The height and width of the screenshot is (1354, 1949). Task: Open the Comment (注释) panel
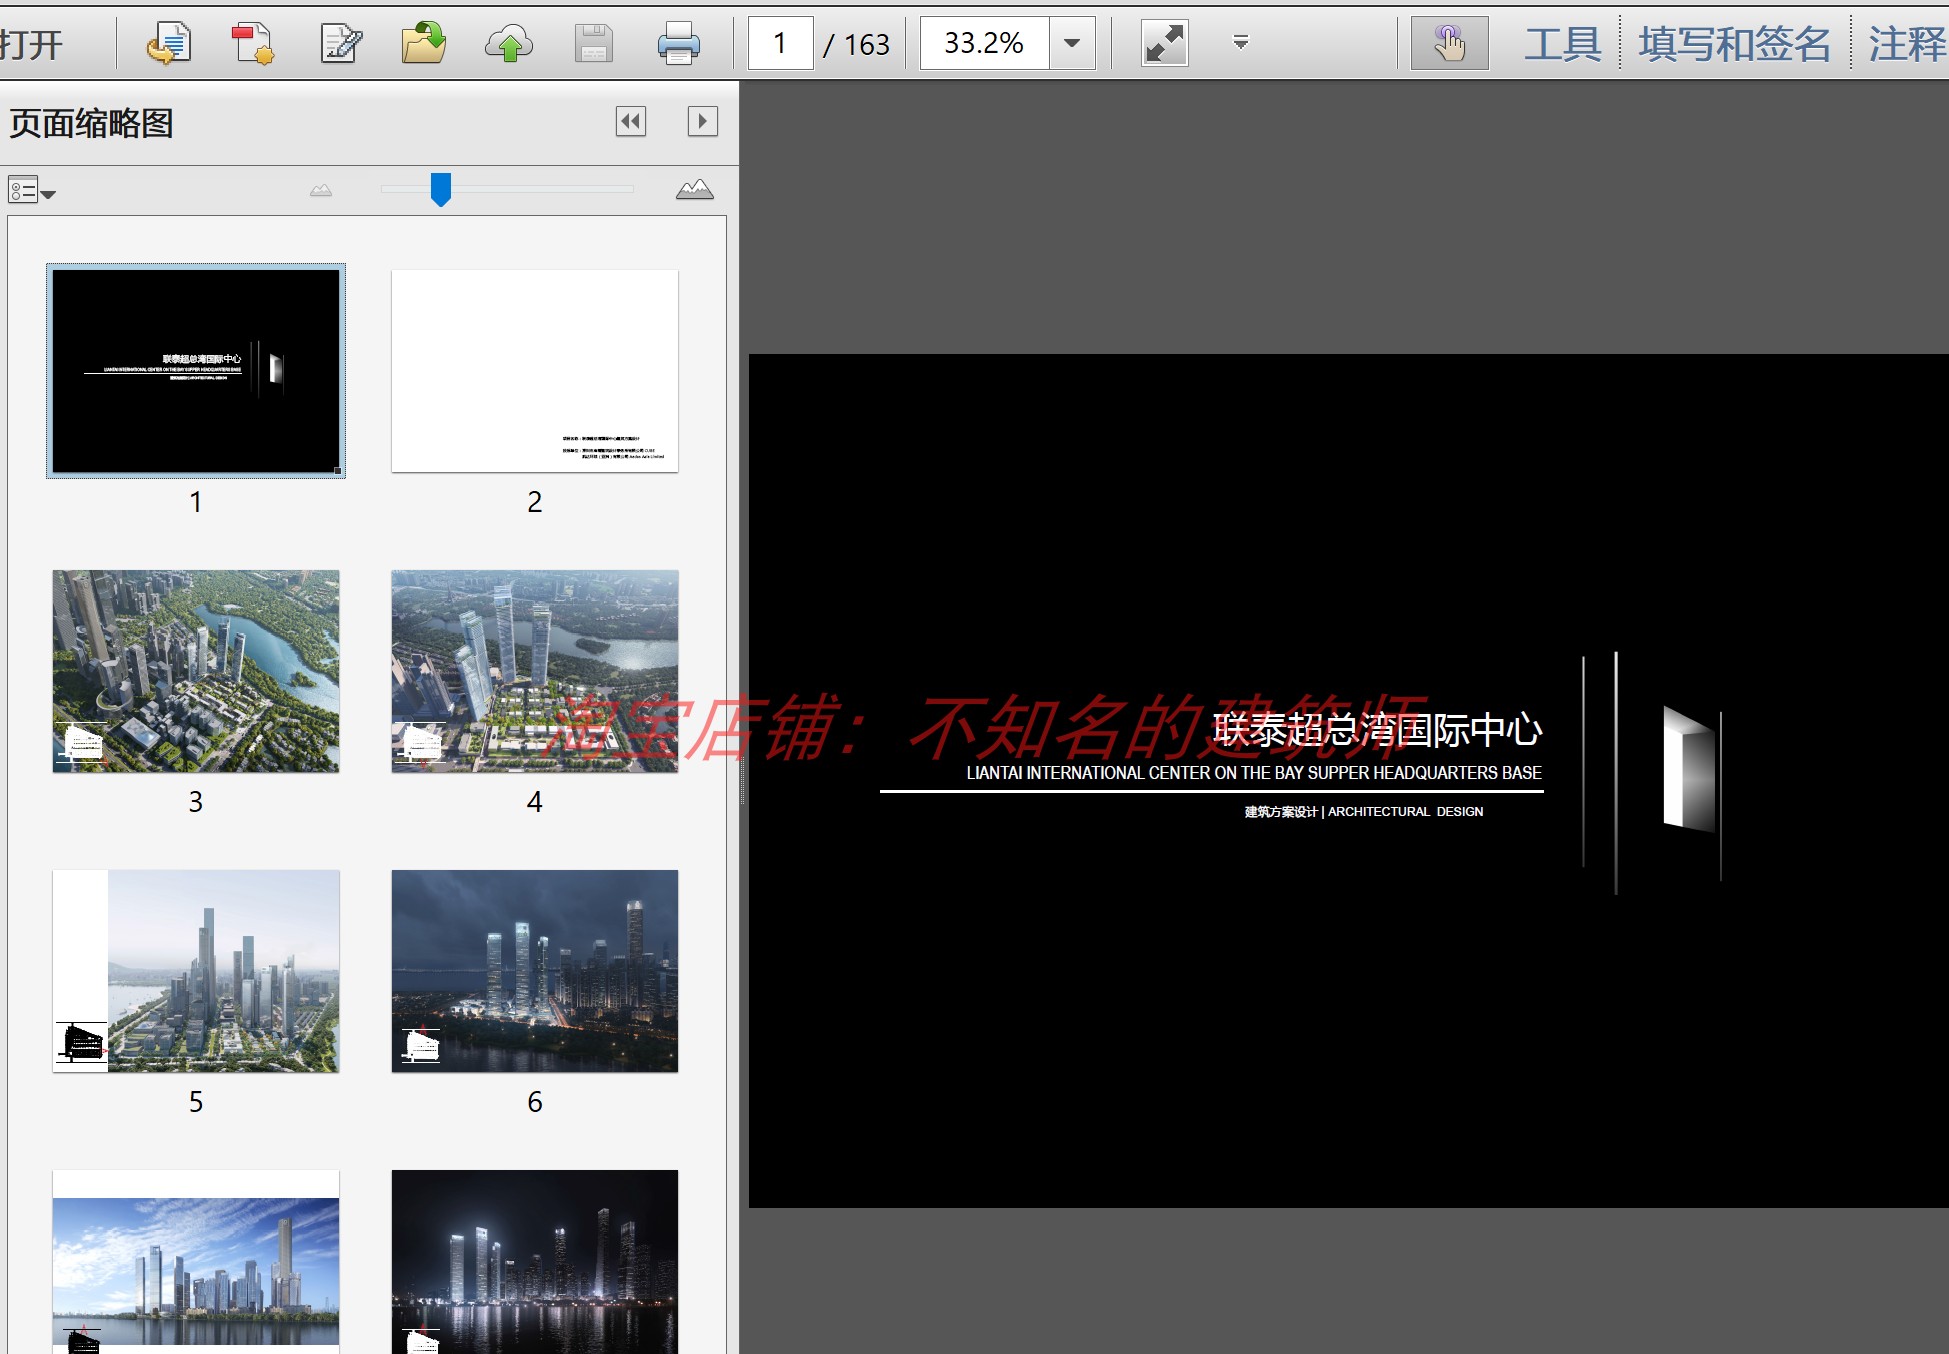pos(1907,44)
